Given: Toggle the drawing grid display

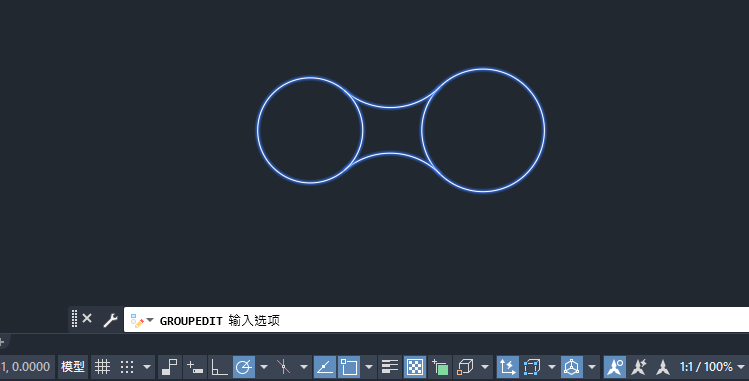Looking at the screenshot, I should pos(102,367).
